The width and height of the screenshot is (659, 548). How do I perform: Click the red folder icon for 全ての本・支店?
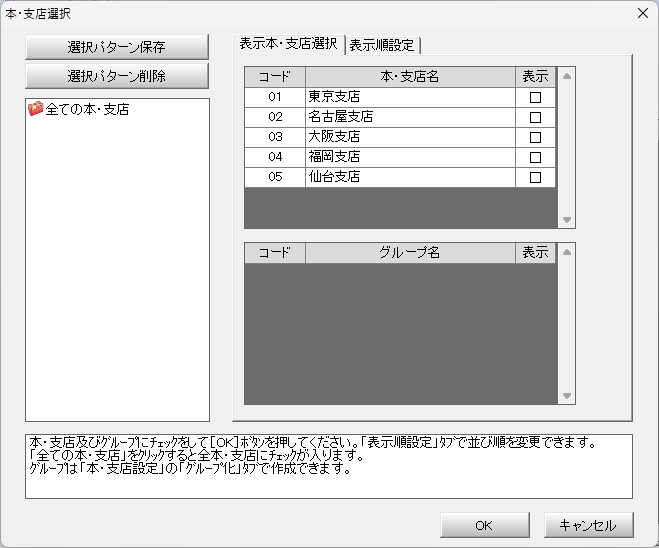[x=36, y=108]
